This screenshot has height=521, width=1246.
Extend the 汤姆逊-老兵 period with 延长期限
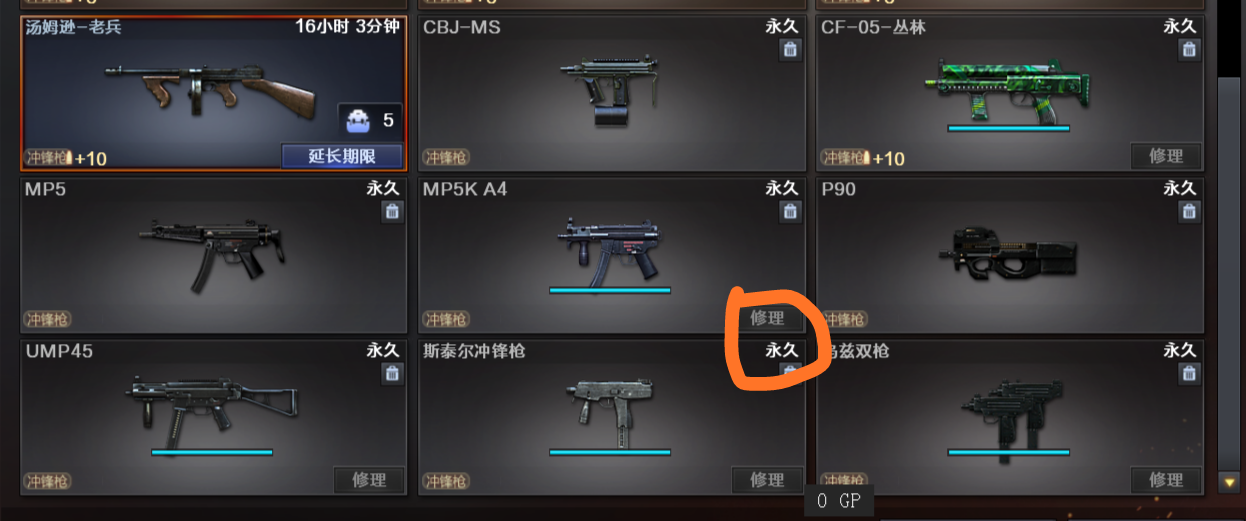342,156
